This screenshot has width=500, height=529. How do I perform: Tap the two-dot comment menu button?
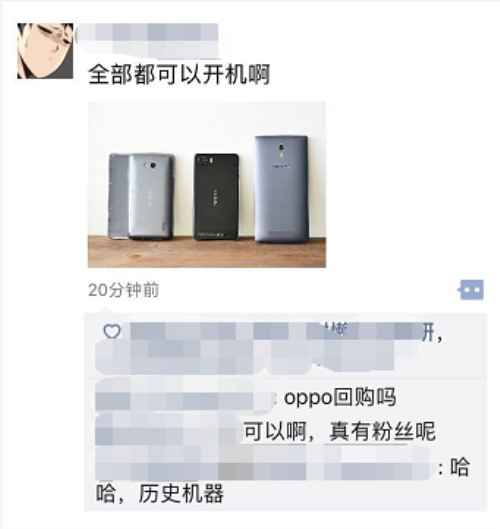(471, 289)
